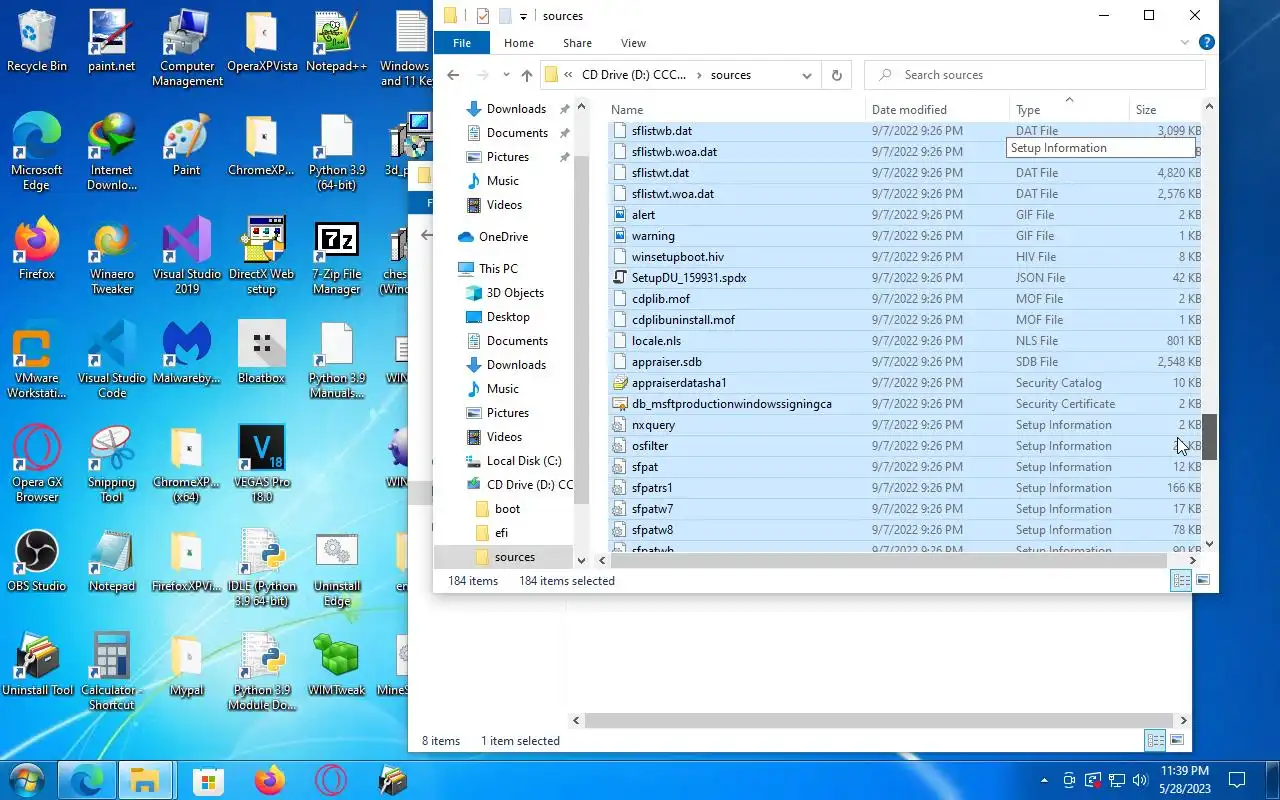
Task: Launch OBS Studio from the desktop
Action: (37, 561)
